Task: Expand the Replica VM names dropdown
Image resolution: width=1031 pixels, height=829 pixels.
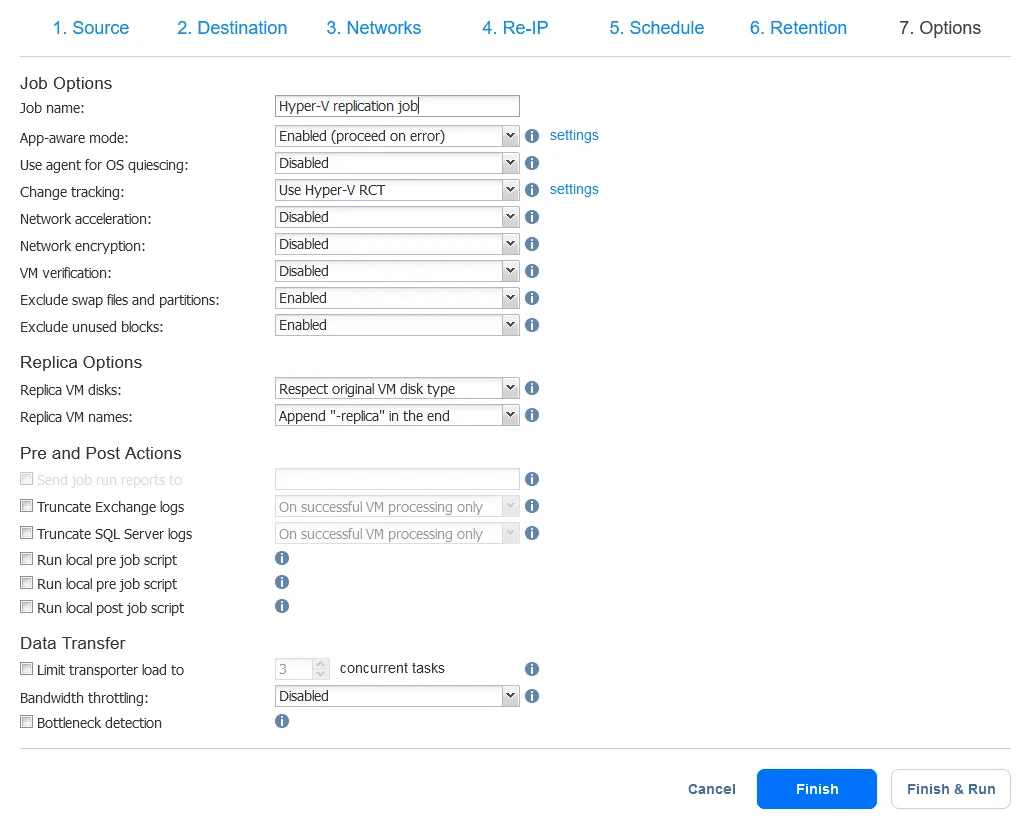Action: [397, 416]
